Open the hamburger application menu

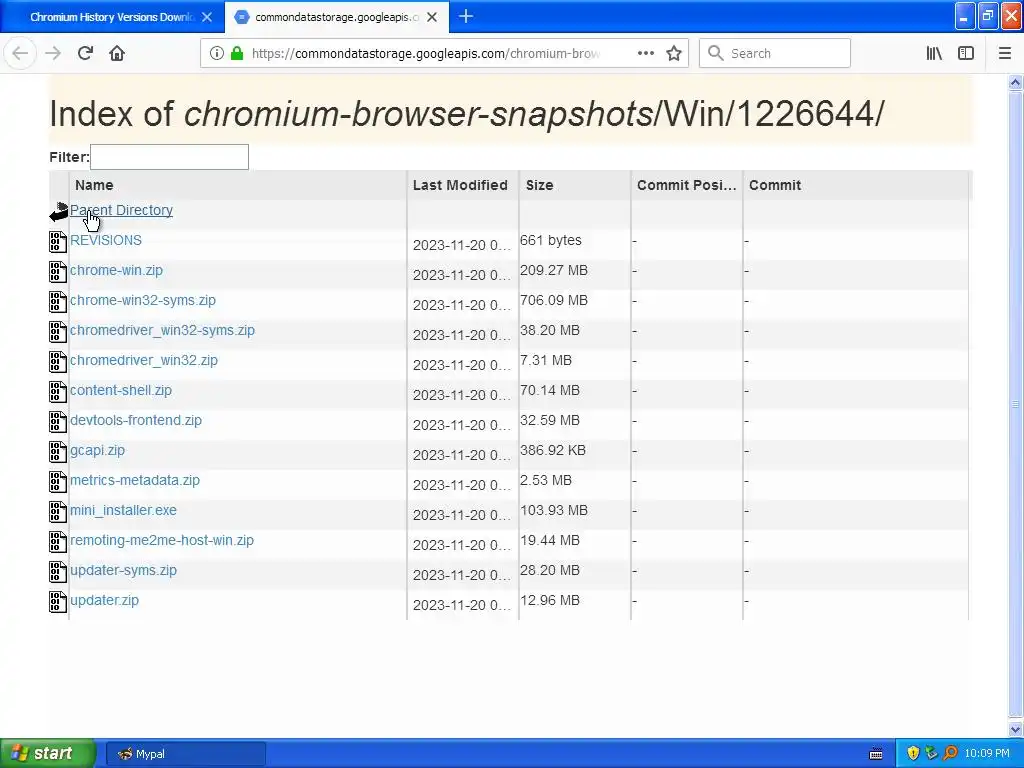(x=1004, y=53)
